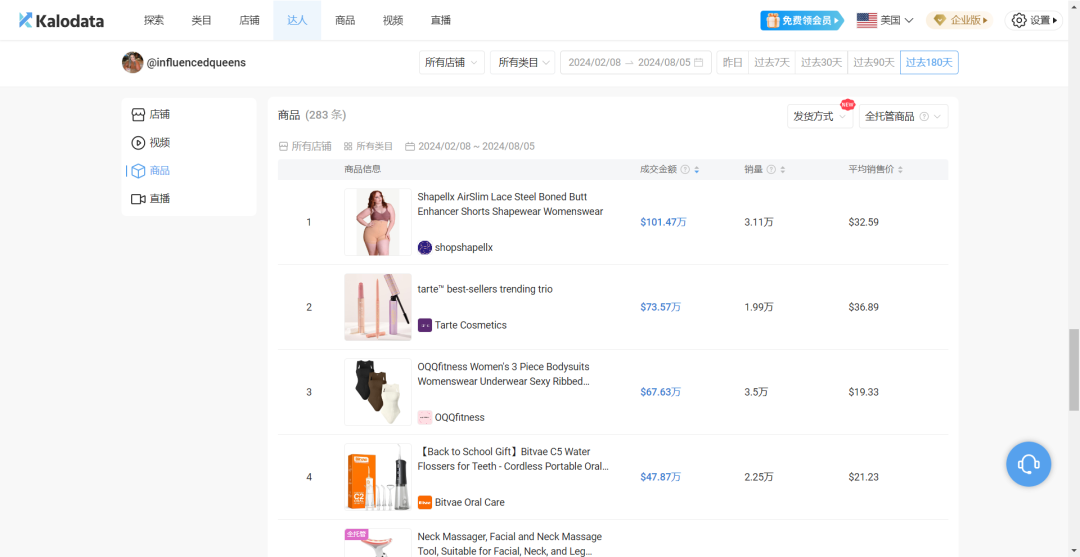Click the help icon next to 全托管商品
The width and height of the screenshot is (1080, 557).
point(924,117)
